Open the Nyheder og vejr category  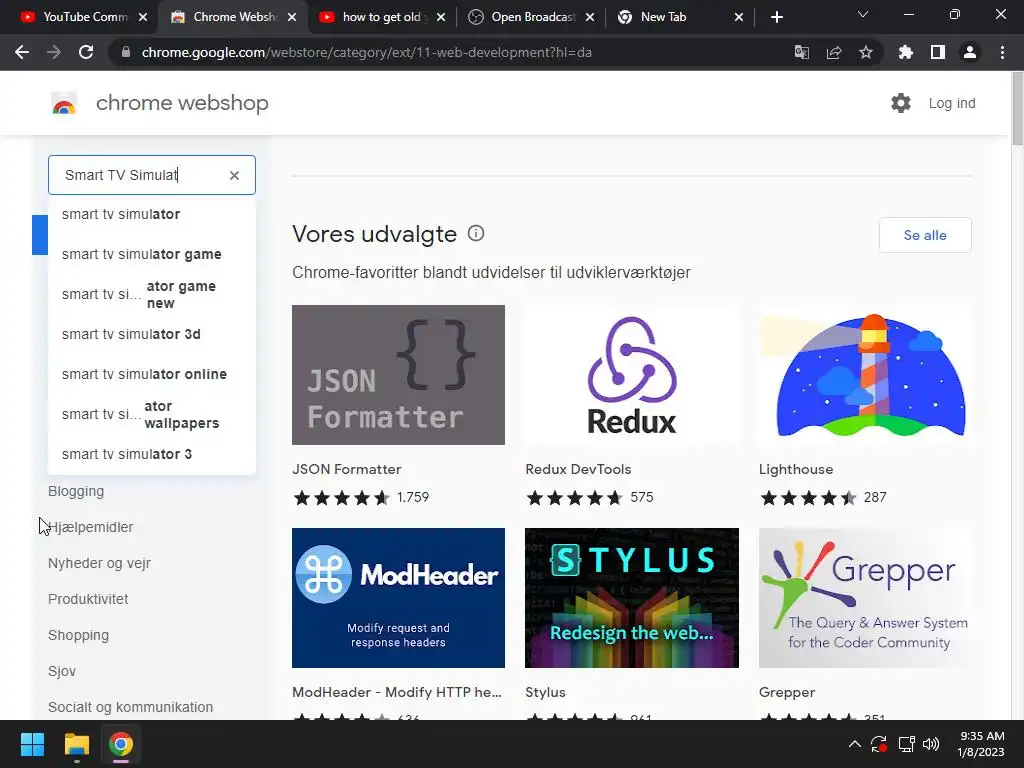(x=99, y=563)
